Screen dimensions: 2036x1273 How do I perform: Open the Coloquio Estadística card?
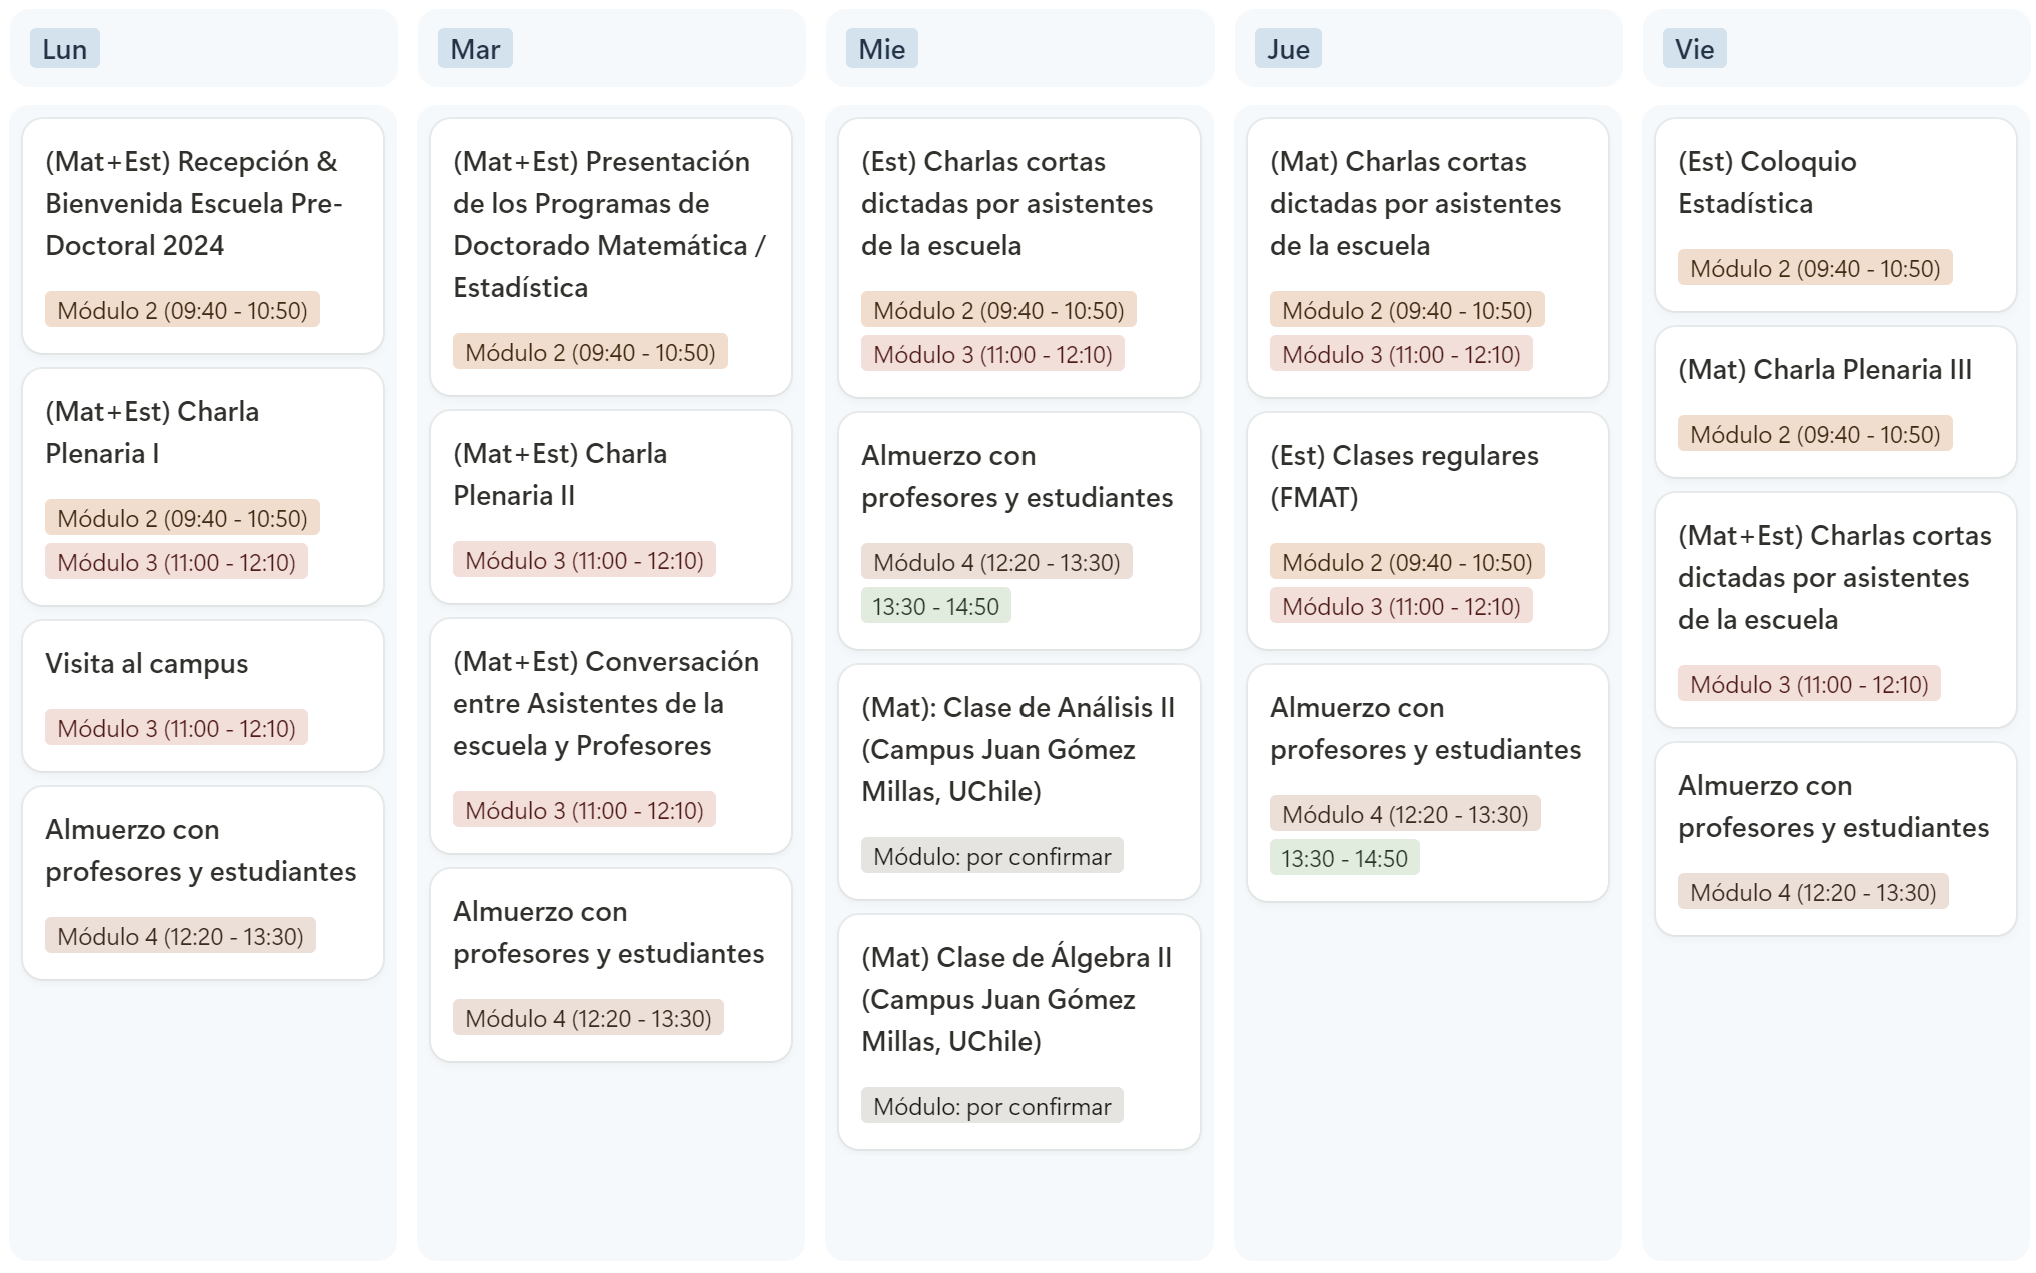point(1836,215)
